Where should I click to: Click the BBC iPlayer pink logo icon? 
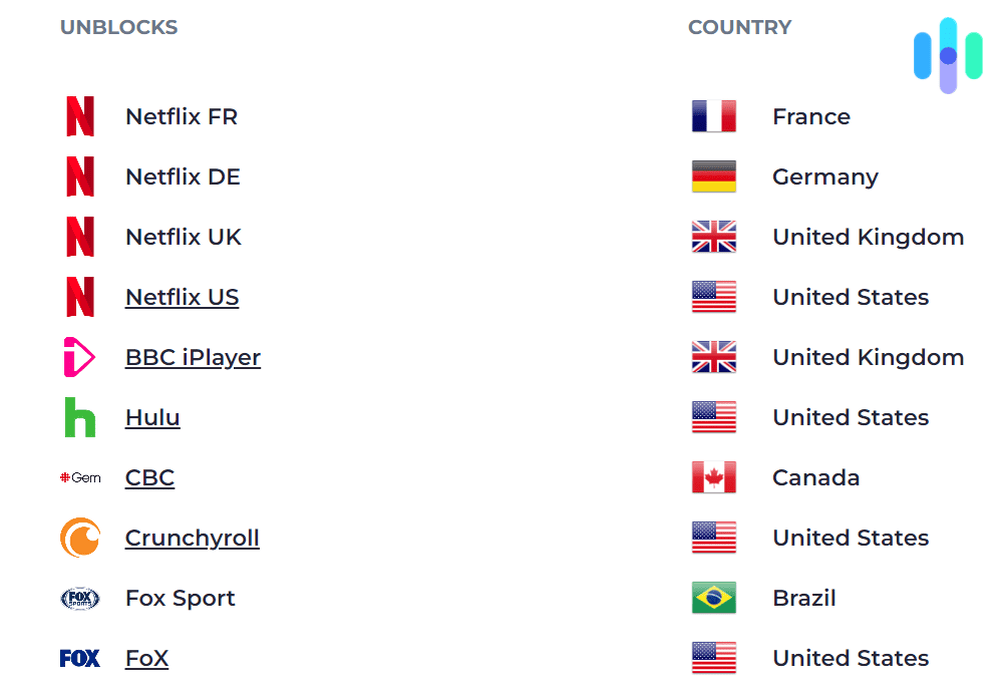tap(79, 358)
